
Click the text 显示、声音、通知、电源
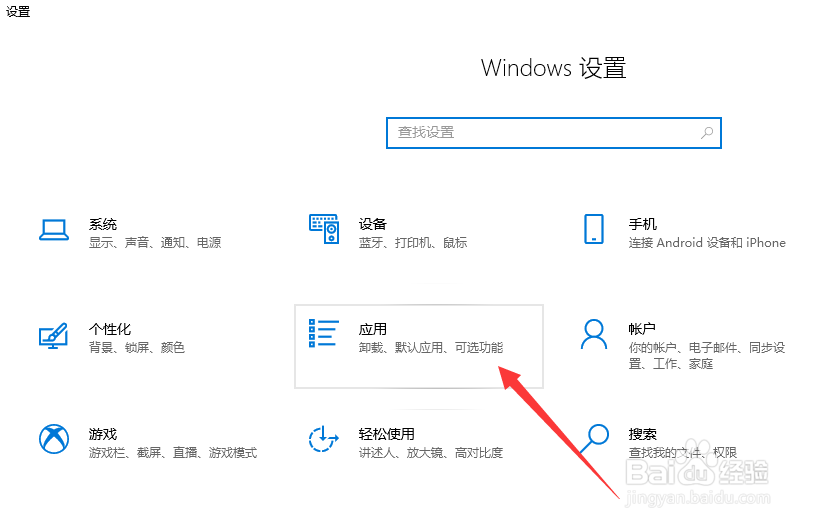pyautogui.click(x=155, y=243)
